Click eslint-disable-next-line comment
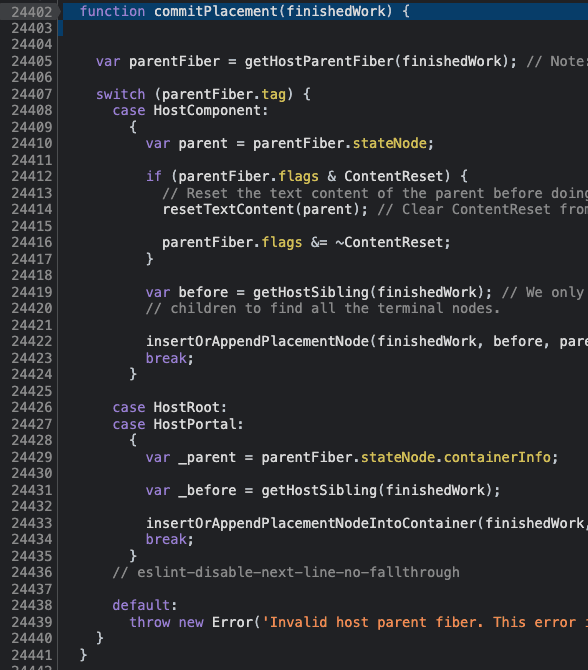Screen dimensions: 588x670 point(286,572)
